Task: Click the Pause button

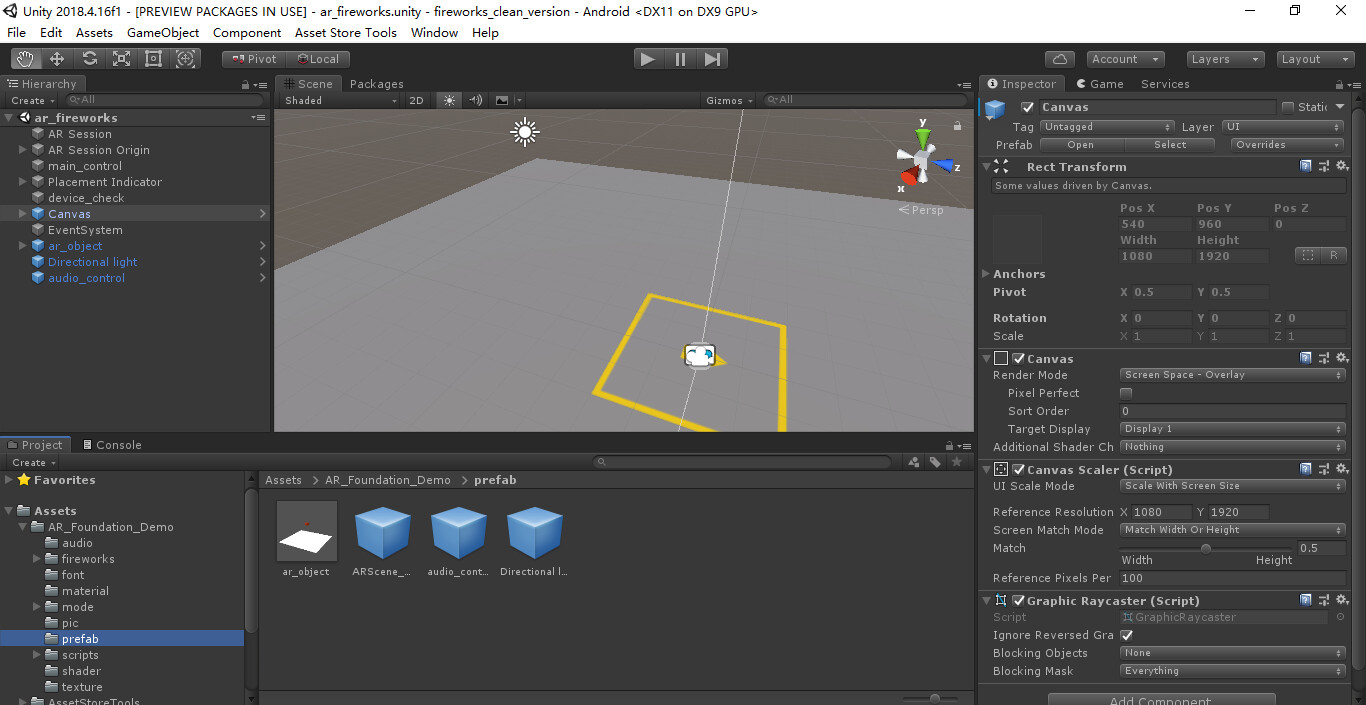Action: [x=680, y=59]
